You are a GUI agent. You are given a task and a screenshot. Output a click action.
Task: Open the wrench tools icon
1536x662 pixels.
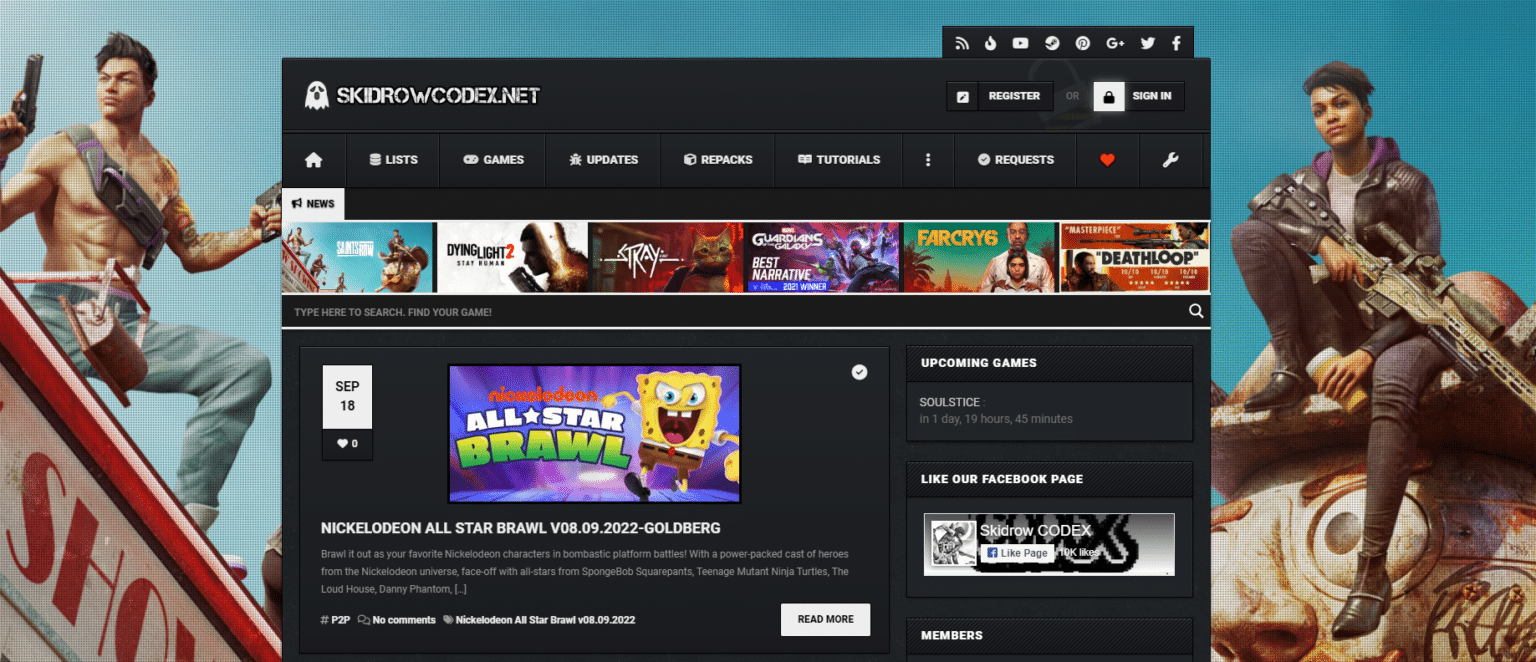point(1170,159)
